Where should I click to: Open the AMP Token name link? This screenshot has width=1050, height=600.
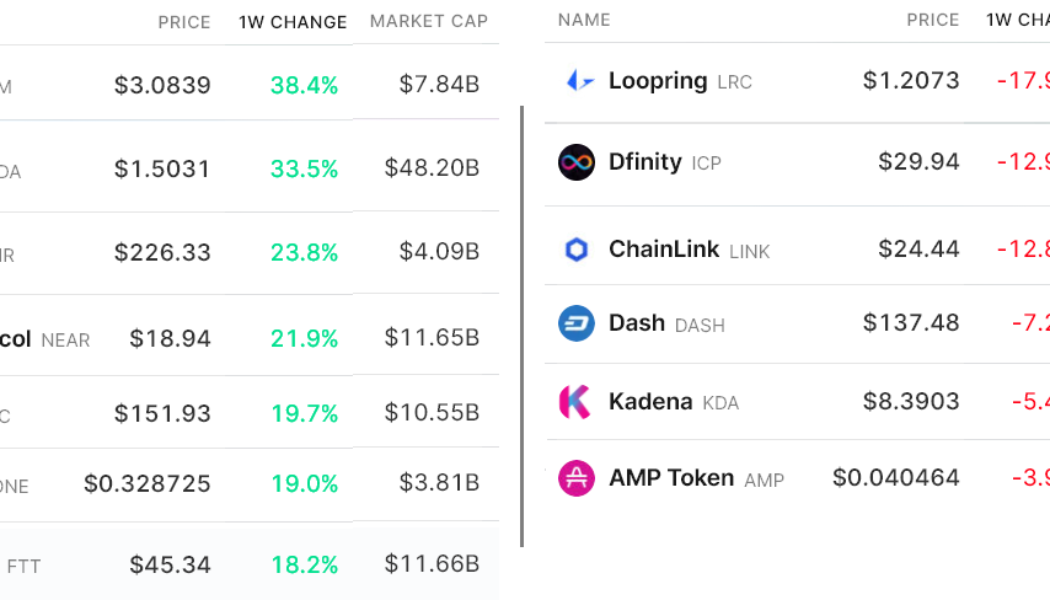pyautogui.click(x=671, y=478)
